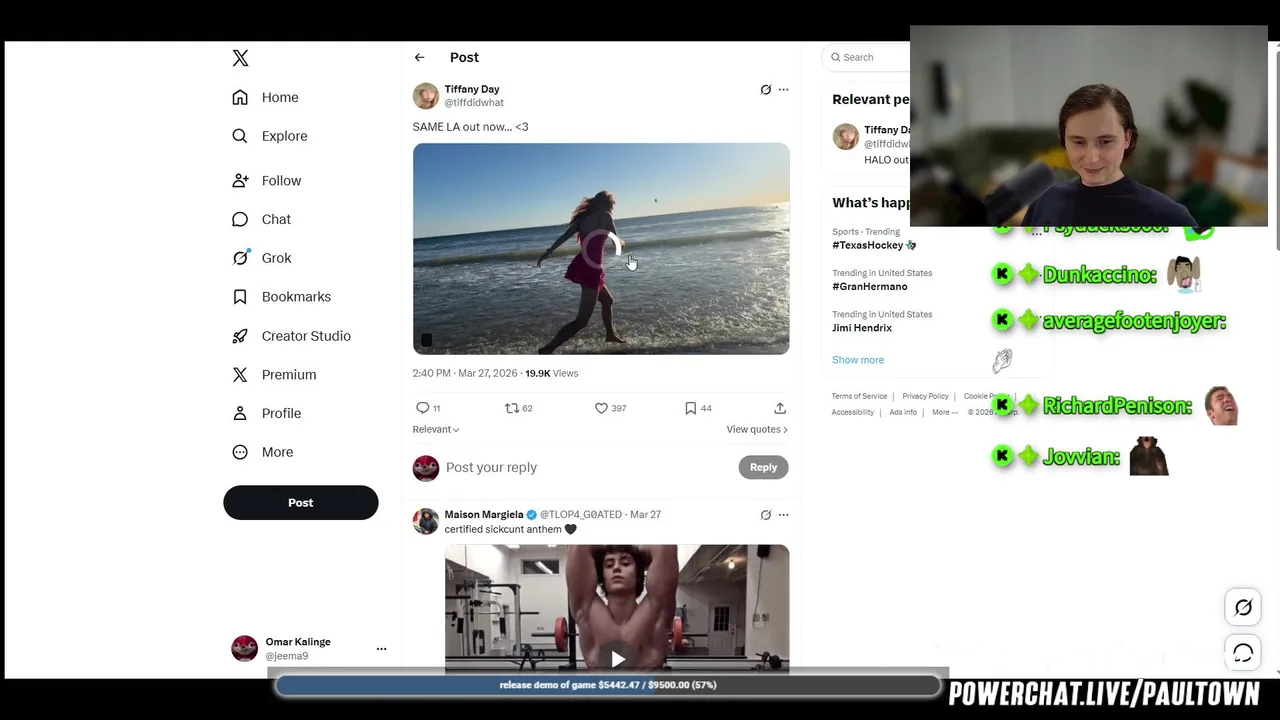Expand the More menu in sidebar
Viewport: 1280px width, 720px height.
[264, 452]
